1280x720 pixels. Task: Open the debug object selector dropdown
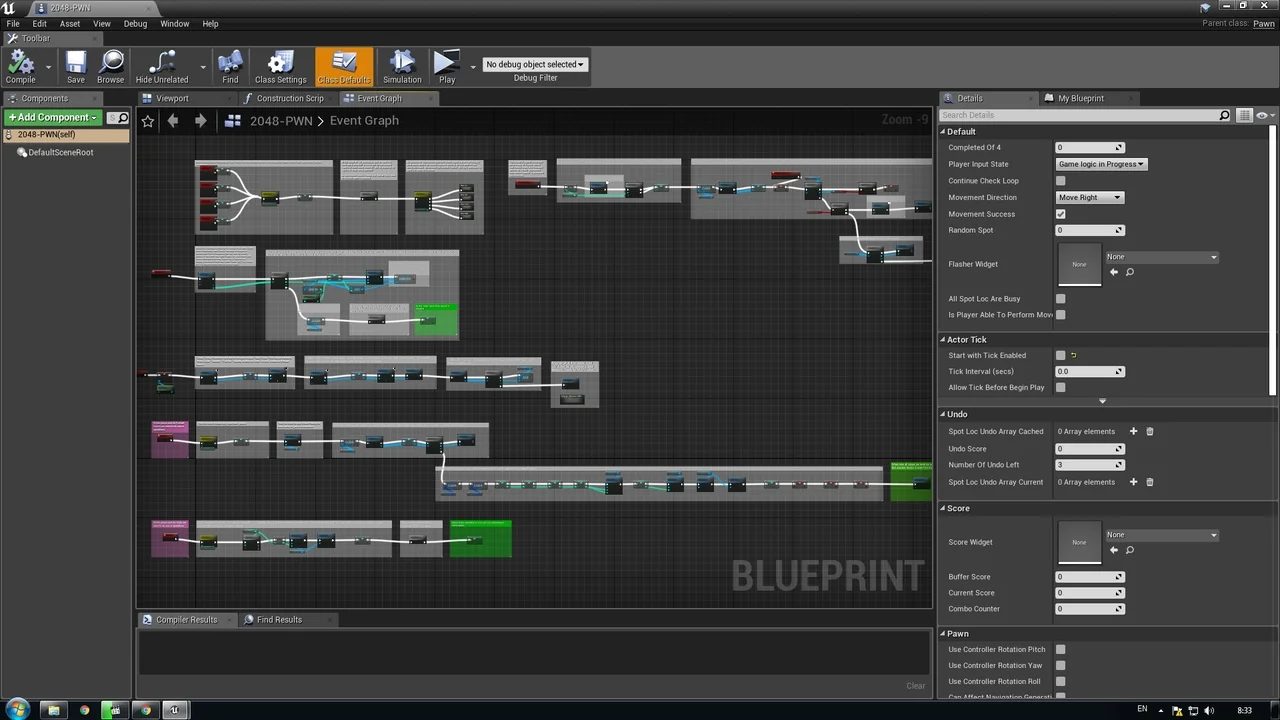[x=535, y=64]
